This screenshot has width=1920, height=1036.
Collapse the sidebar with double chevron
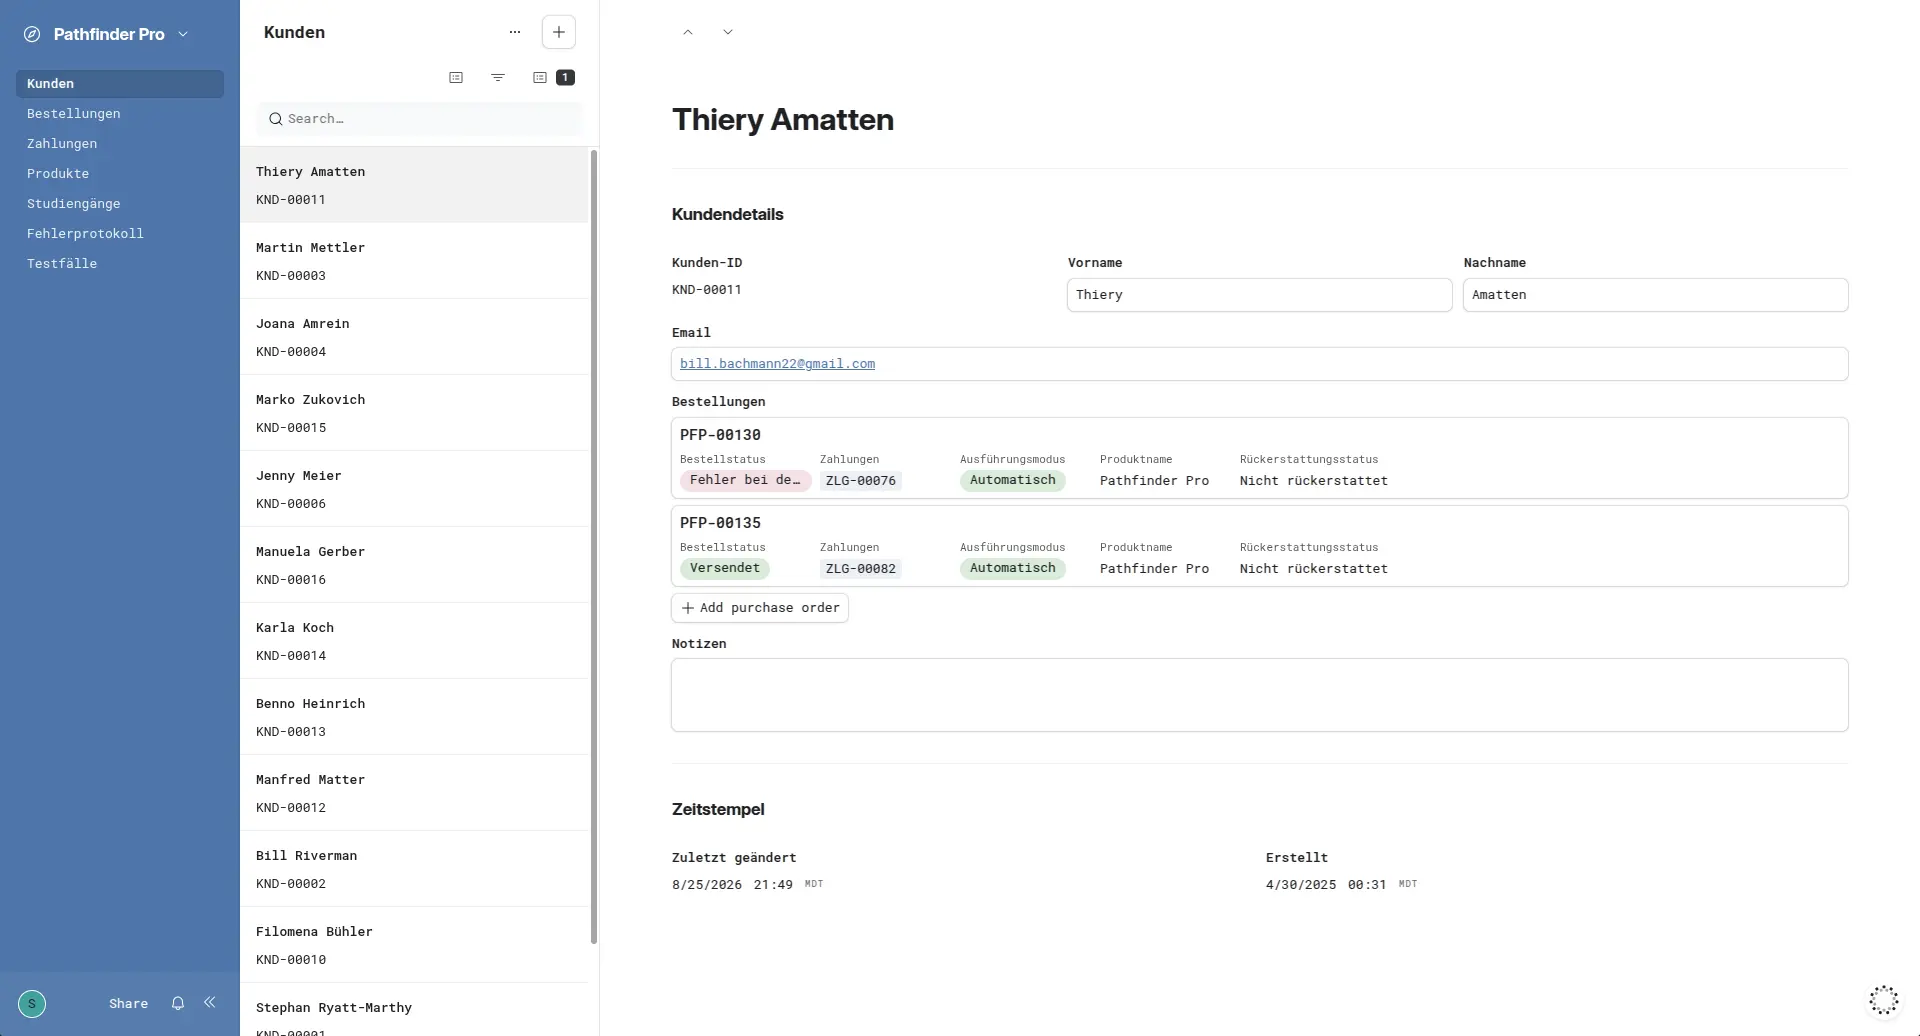click(210, 1002)
